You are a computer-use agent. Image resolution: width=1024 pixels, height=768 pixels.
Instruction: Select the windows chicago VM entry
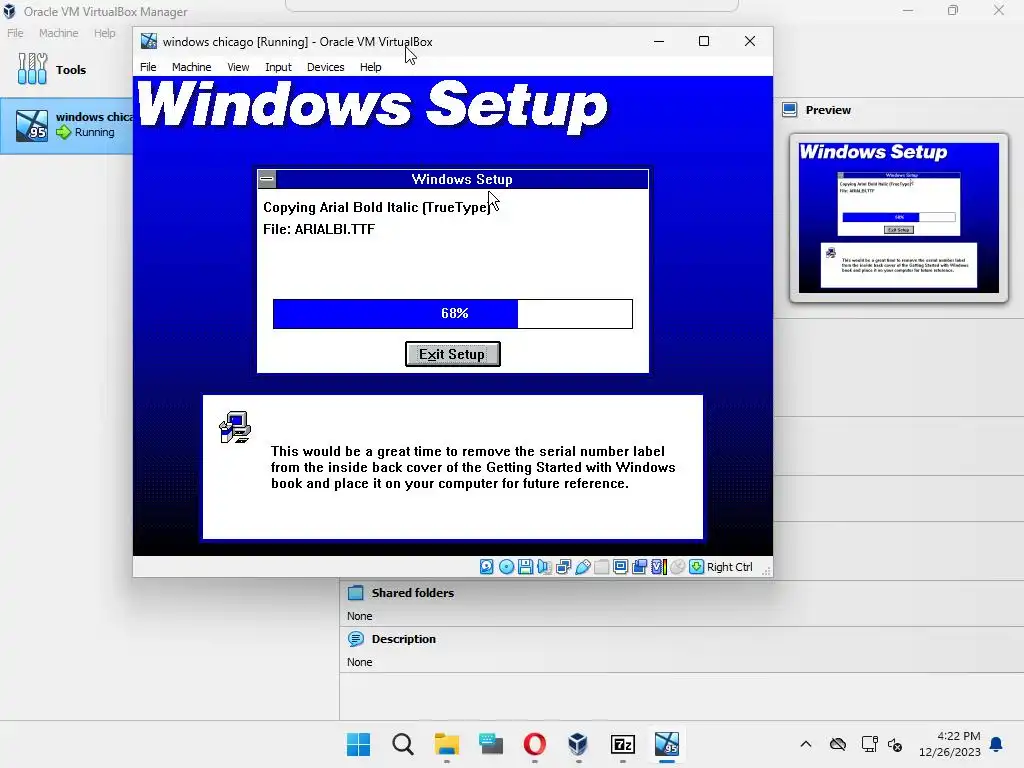pyautogui.click(x=67, y=125)
